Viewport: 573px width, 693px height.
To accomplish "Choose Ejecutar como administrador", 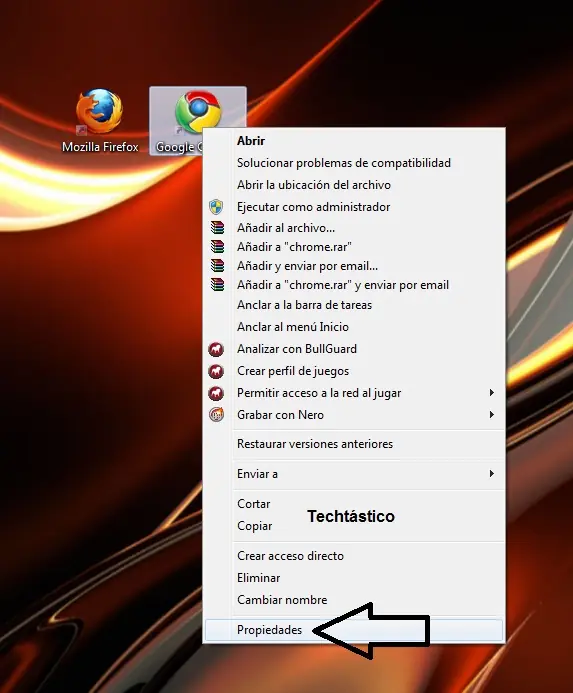I will pos(354,207).
